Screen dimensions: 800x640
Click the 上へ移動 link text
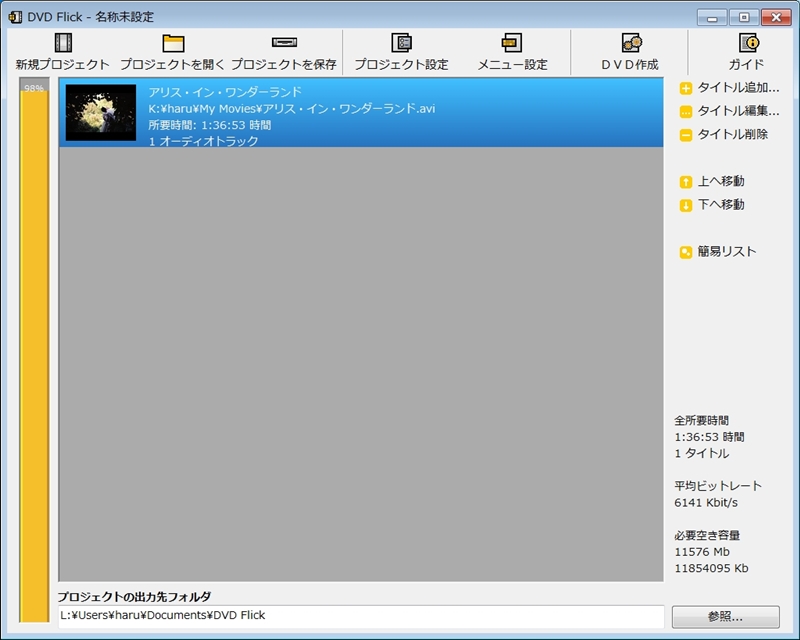tap(721, 181)
